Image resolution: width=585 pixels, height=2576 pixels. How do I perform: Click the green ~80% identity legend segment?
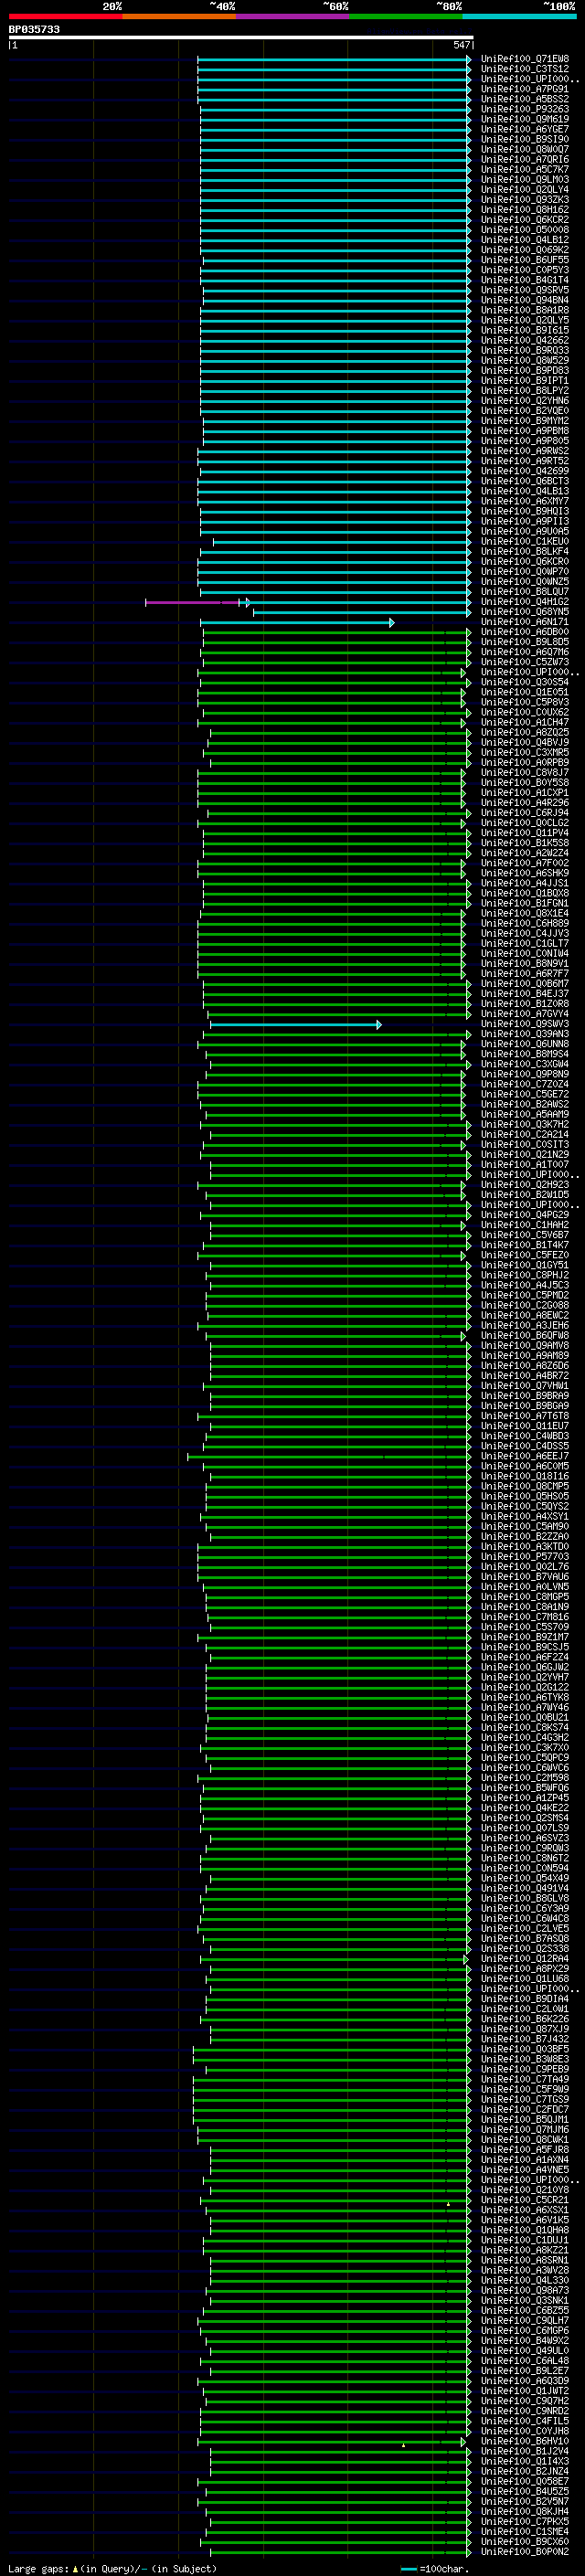click(406, 16)
